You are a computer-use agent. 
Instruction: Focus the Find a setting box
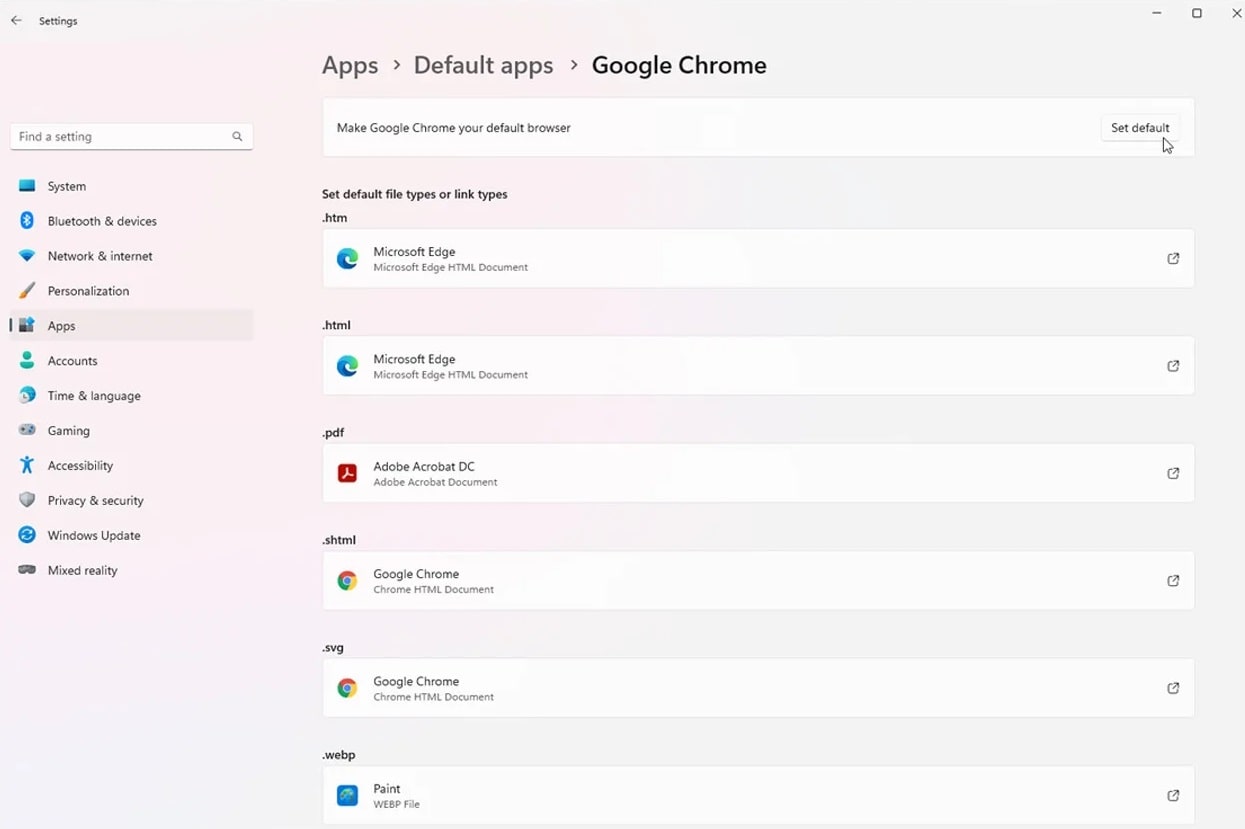coord(131,136)
